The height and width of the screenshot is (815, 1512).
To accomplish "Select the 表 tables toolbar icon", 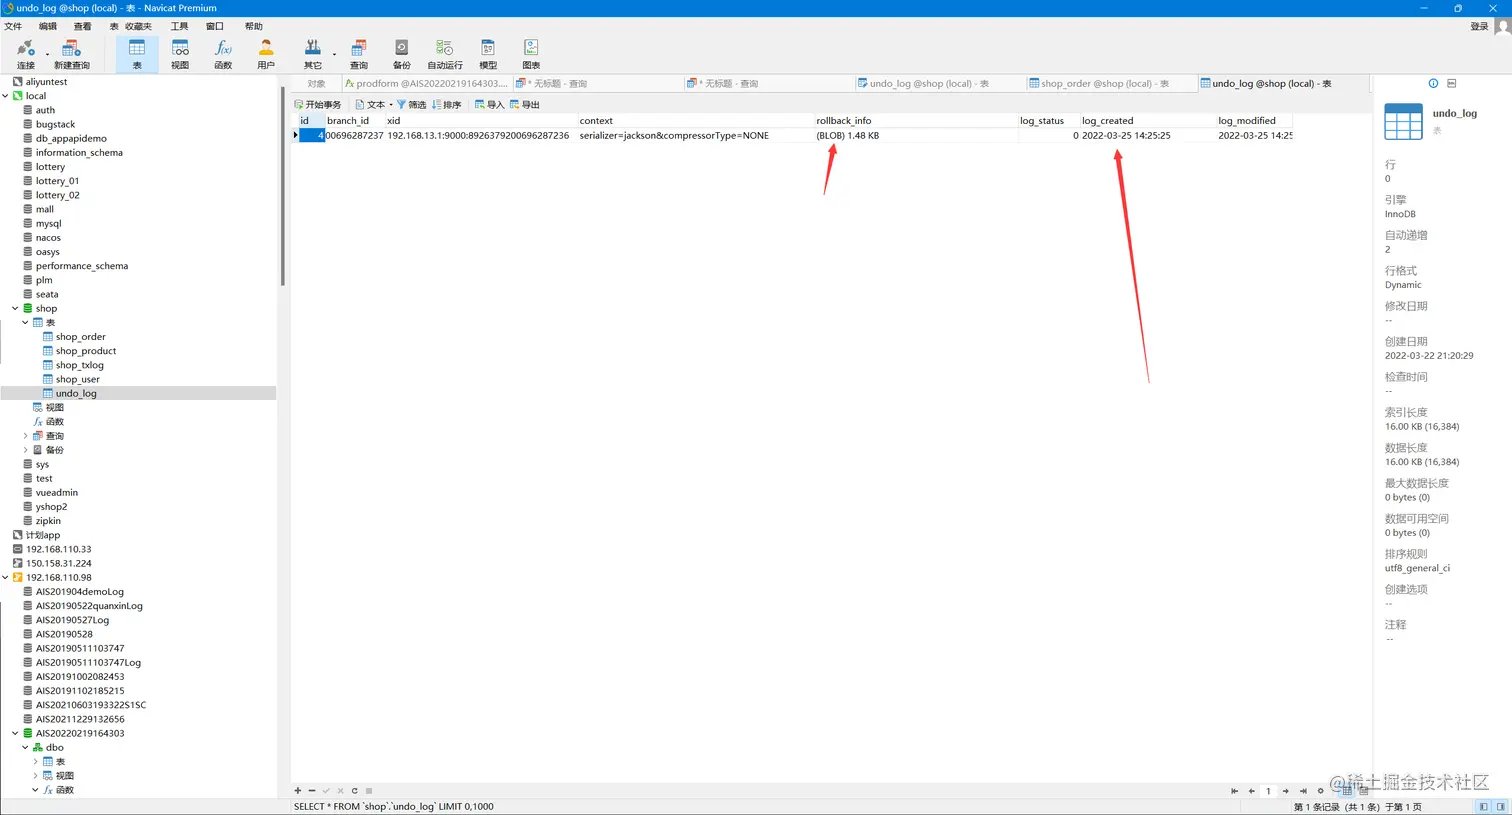I will 137,54.
